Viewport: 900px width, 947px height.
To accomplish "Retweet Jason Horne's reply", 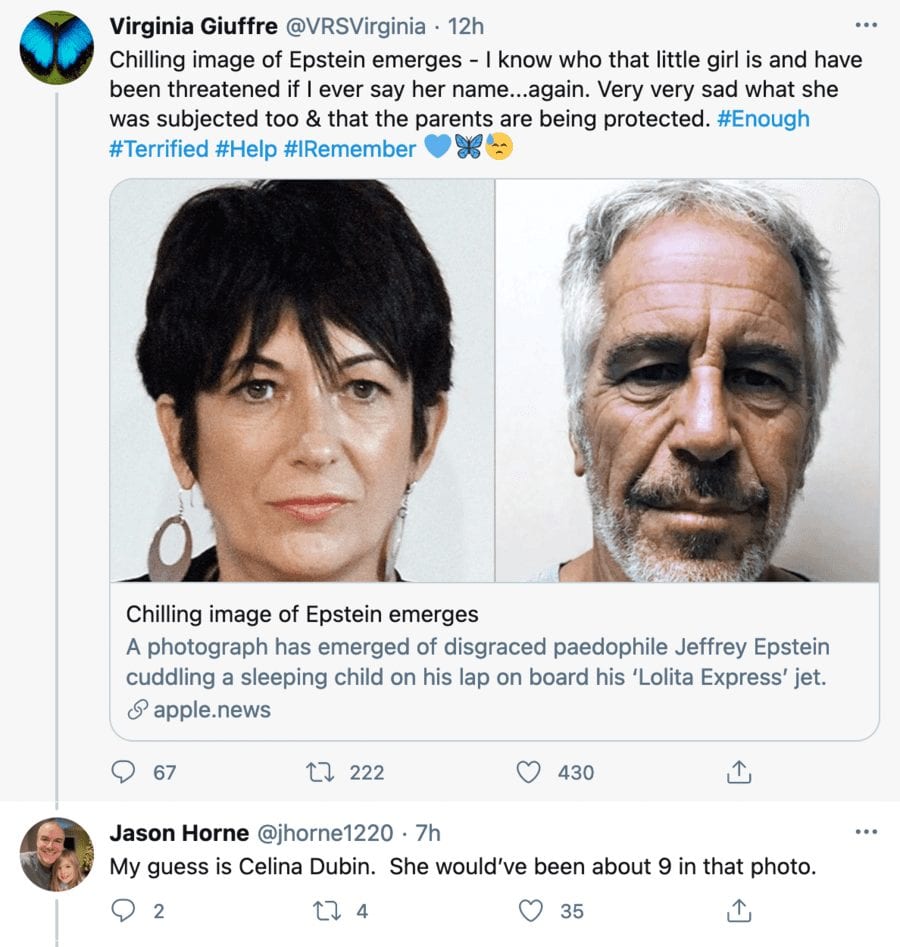I will pos(325,909).
